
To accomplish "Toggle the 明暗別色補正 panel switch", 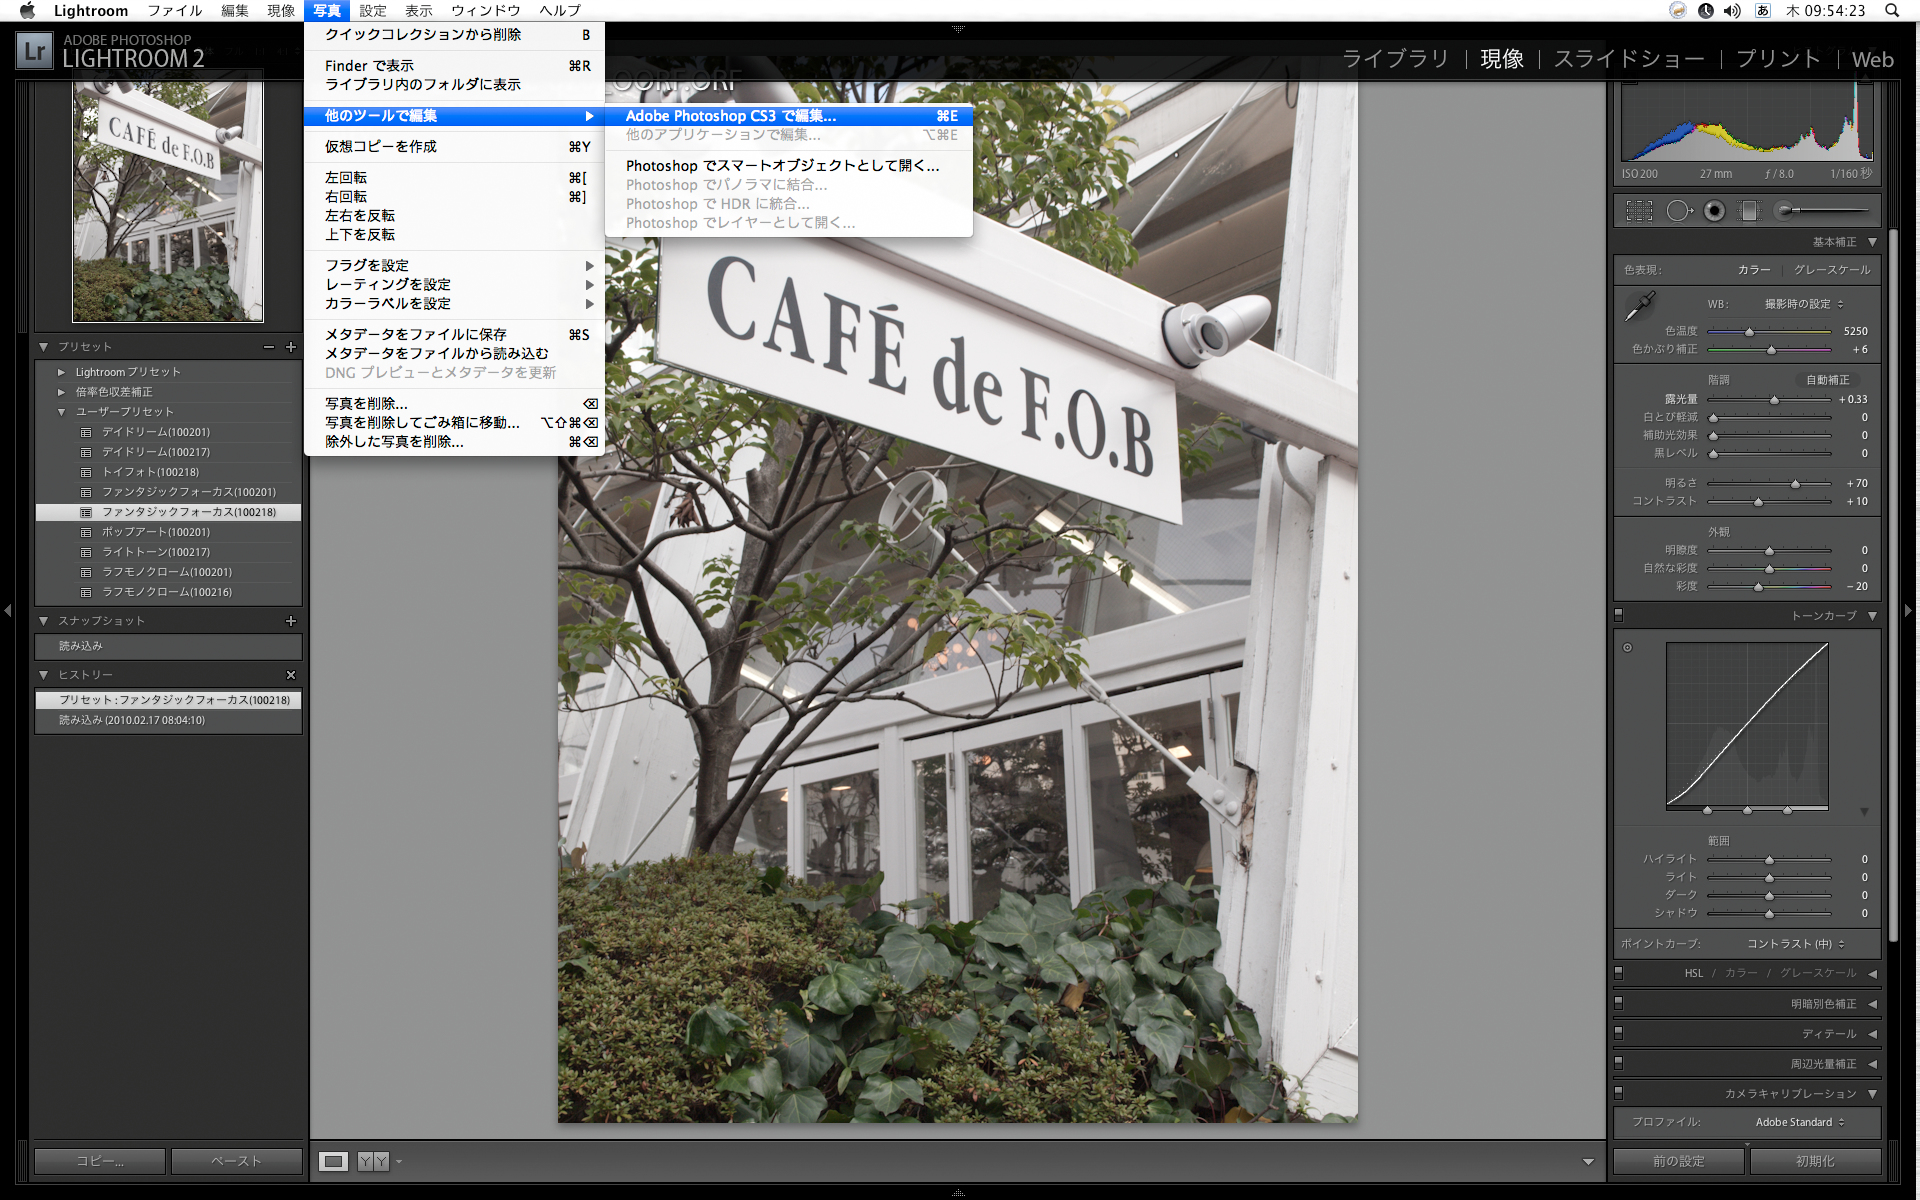I will [x=1619, y=1003].
